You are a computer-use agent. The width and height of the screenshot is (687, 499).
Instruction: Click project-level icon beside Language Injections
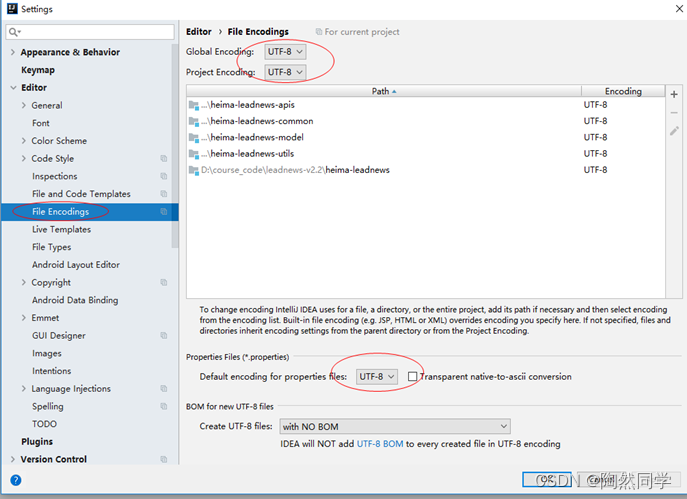coord(163,389)
